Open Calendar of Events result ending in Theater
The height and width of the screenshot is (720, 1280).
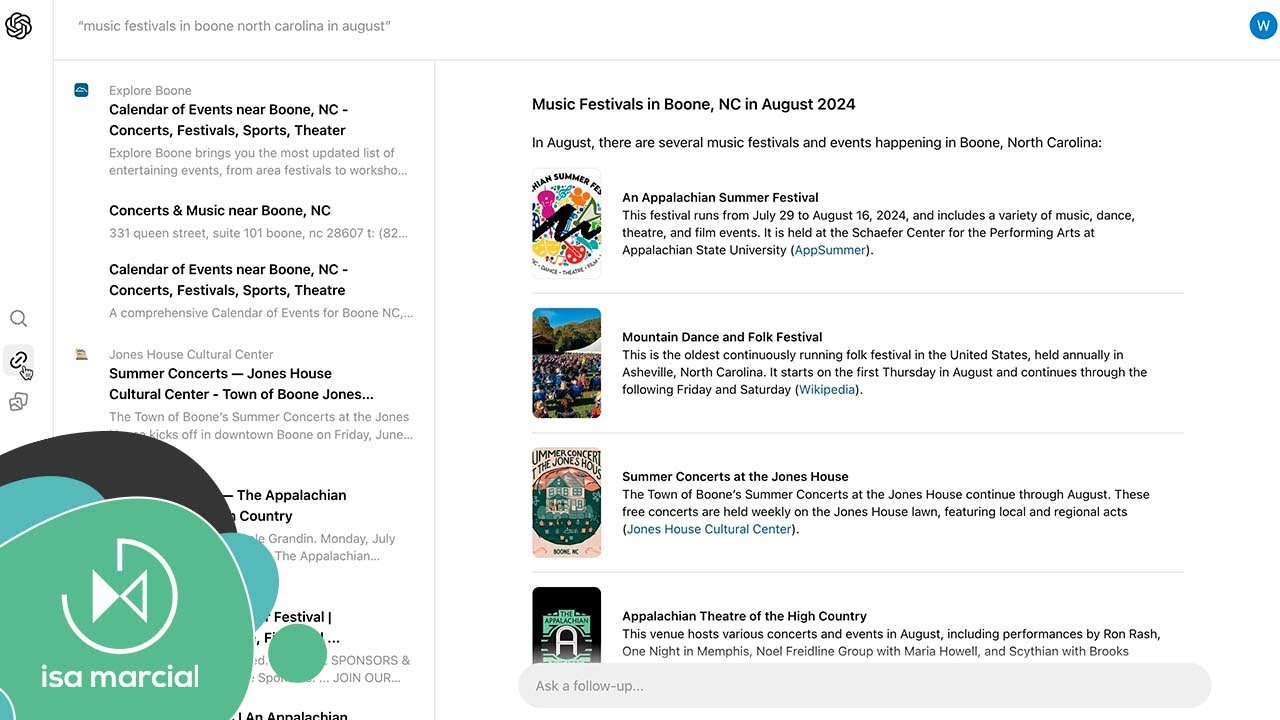coord(229,120)
